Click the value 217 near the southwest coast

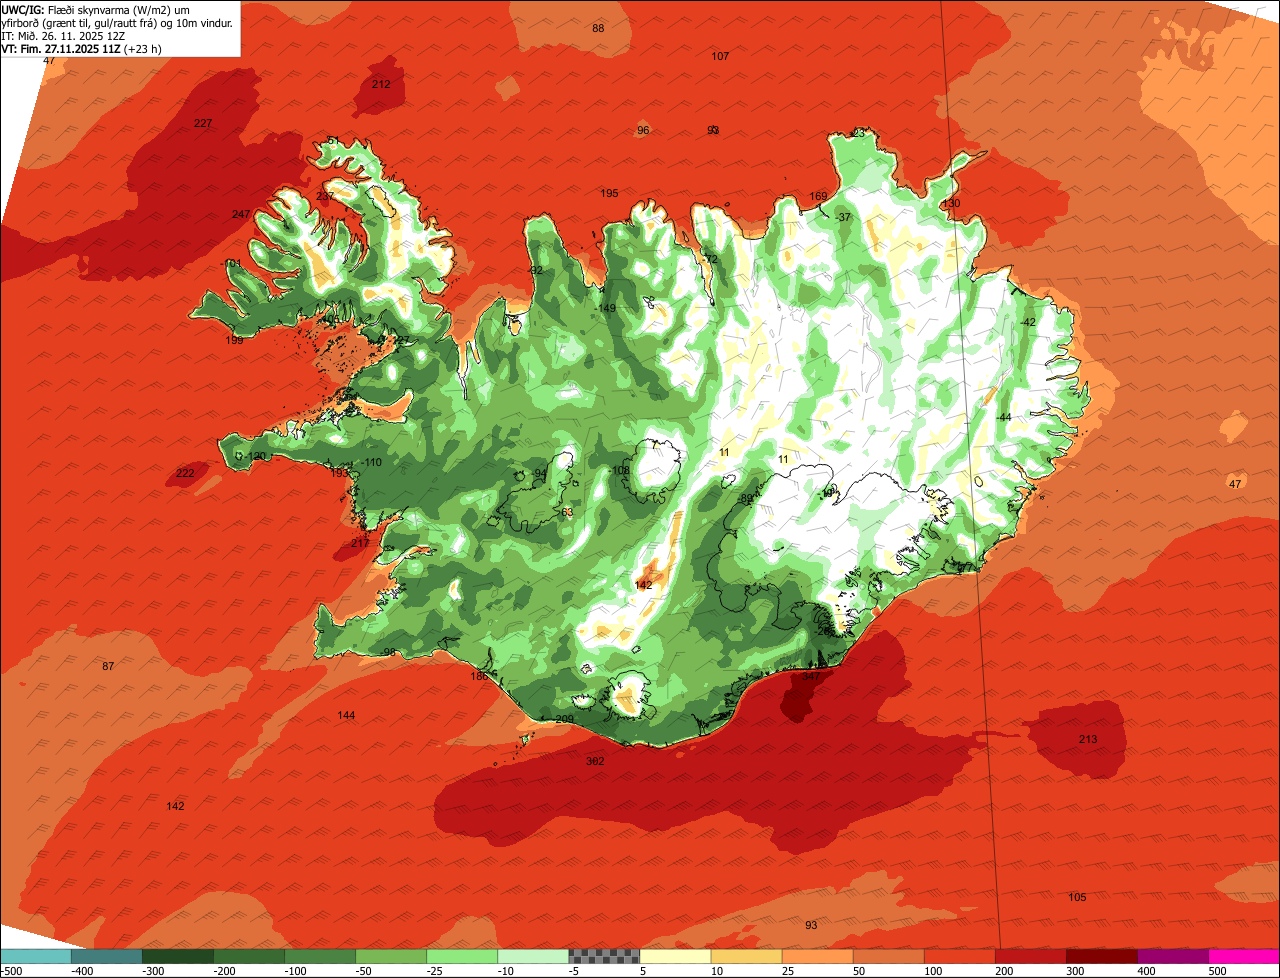pos(361,544)
